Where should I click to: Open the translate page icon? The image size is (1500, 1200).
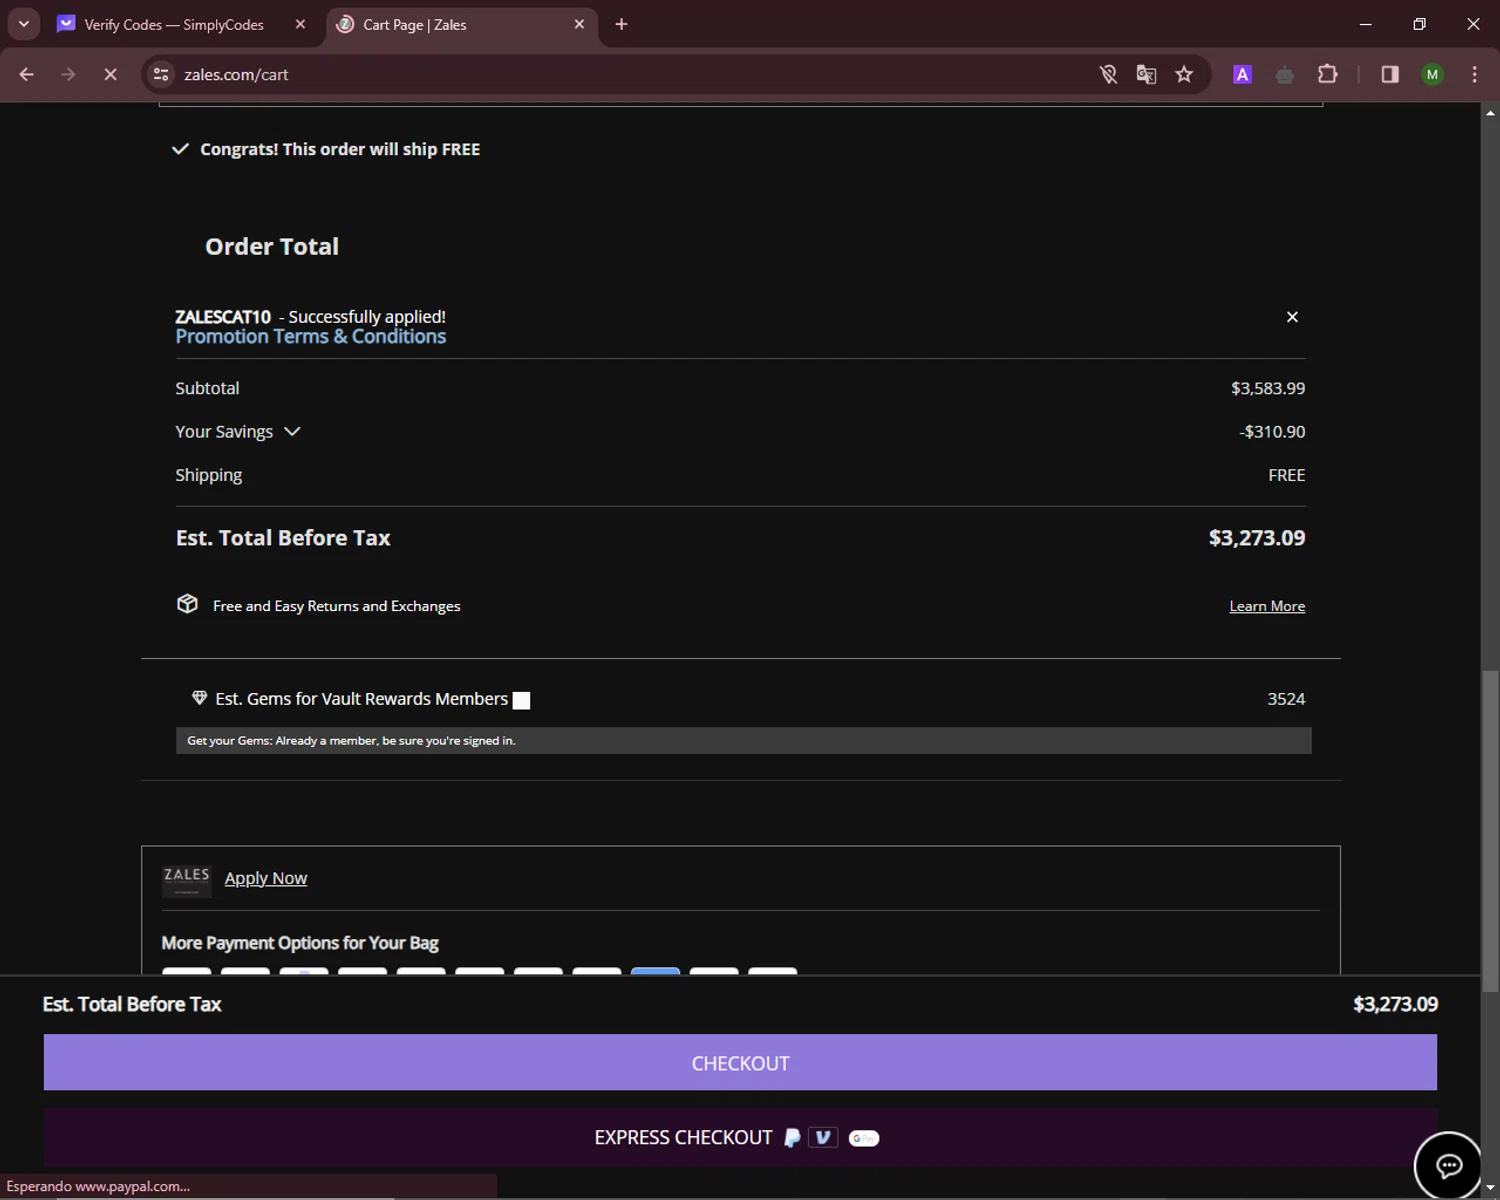[1146, 74]
